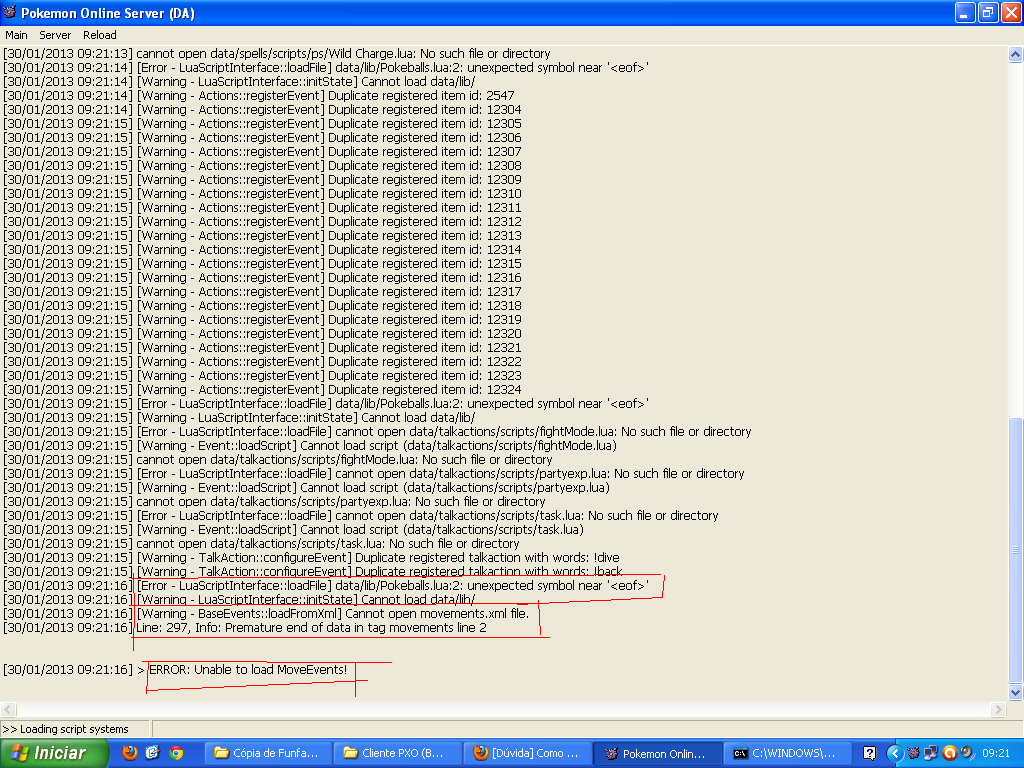
Task: Click the Iniciar start button
Action: [54, 753]
